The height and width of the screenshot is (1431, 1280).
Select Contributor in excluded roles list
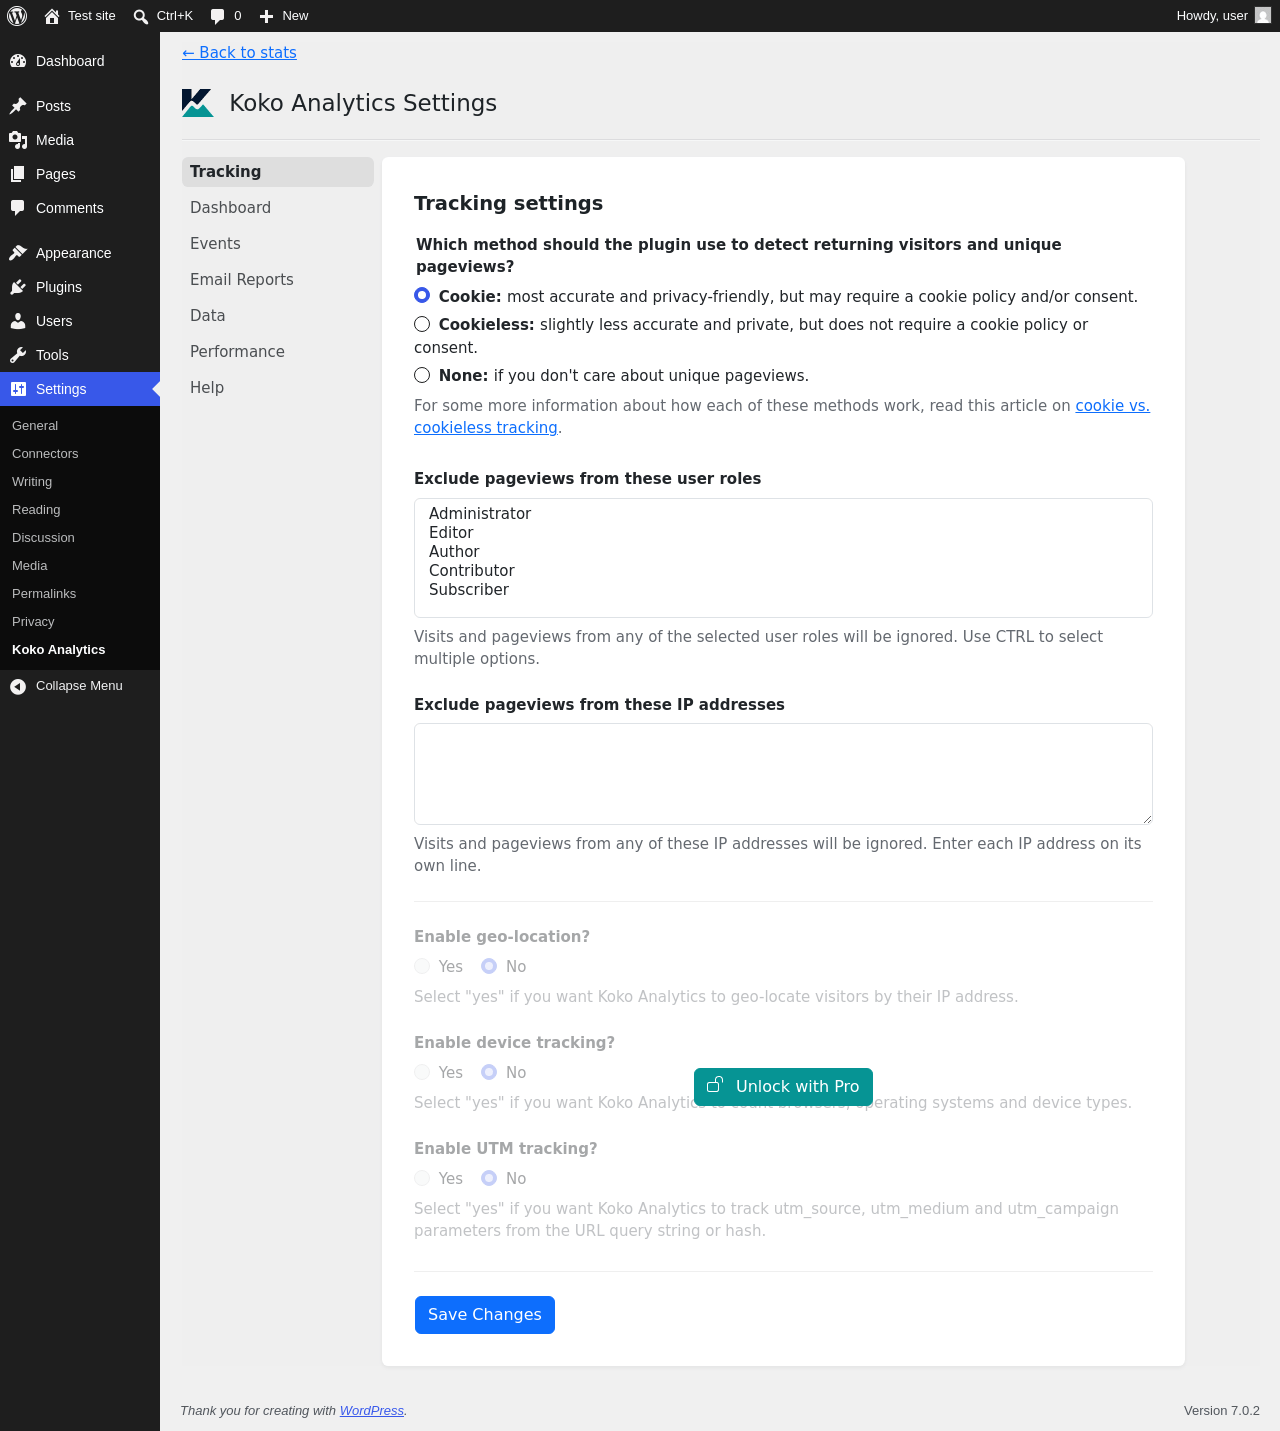coord(783,571)
